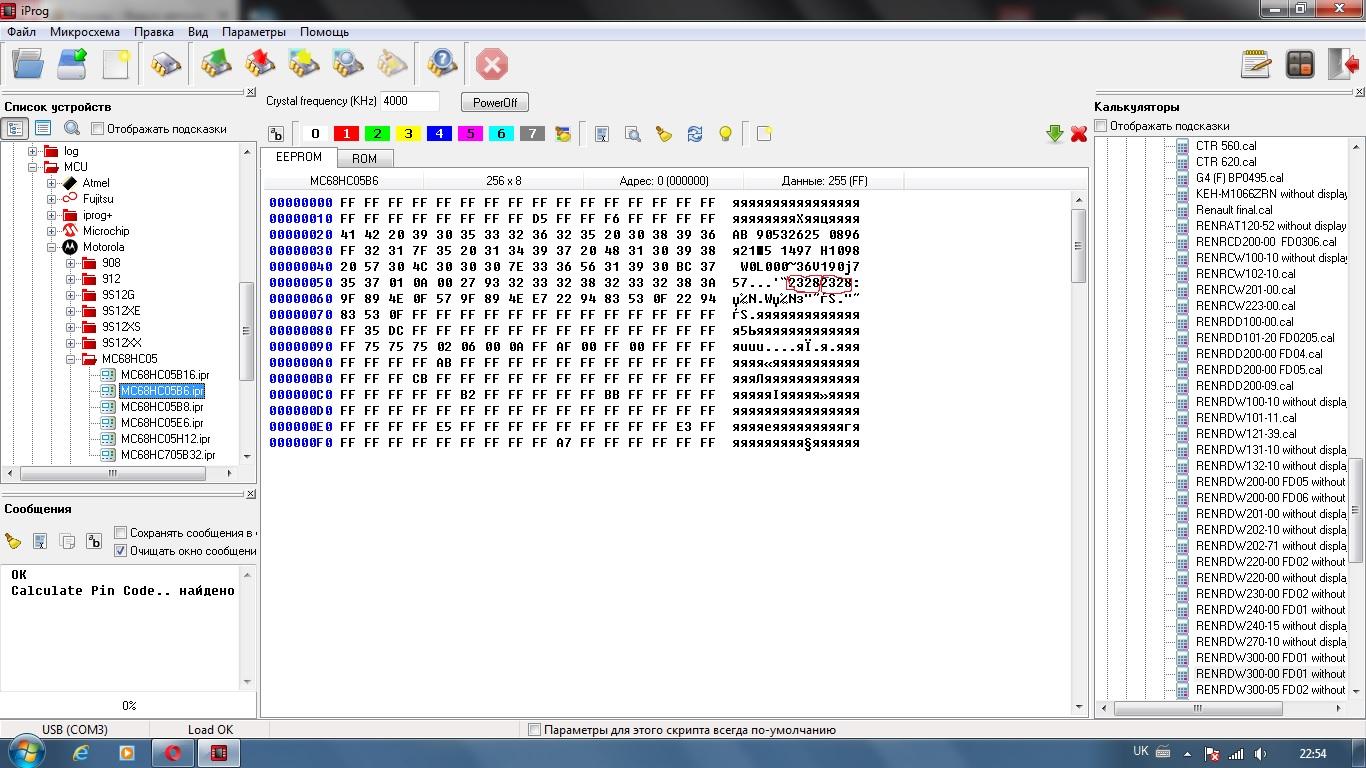The height and width of the screenshot is (768, 1366).
Task: Click the red stop operation icon
Action: click(x=491, y=65)
